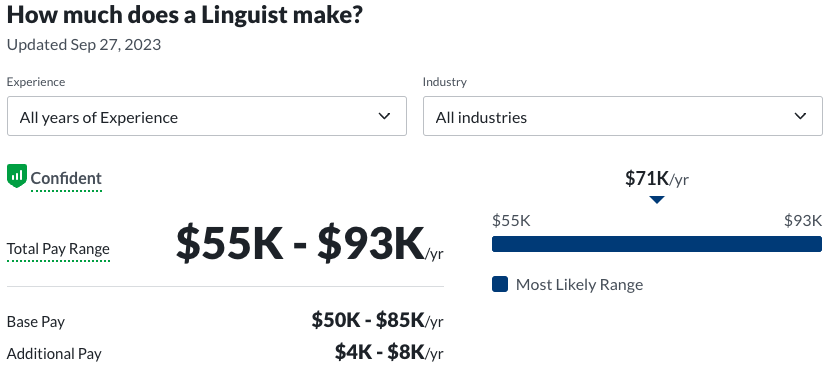Click the Industry dropdown chevron arrow

801,116
